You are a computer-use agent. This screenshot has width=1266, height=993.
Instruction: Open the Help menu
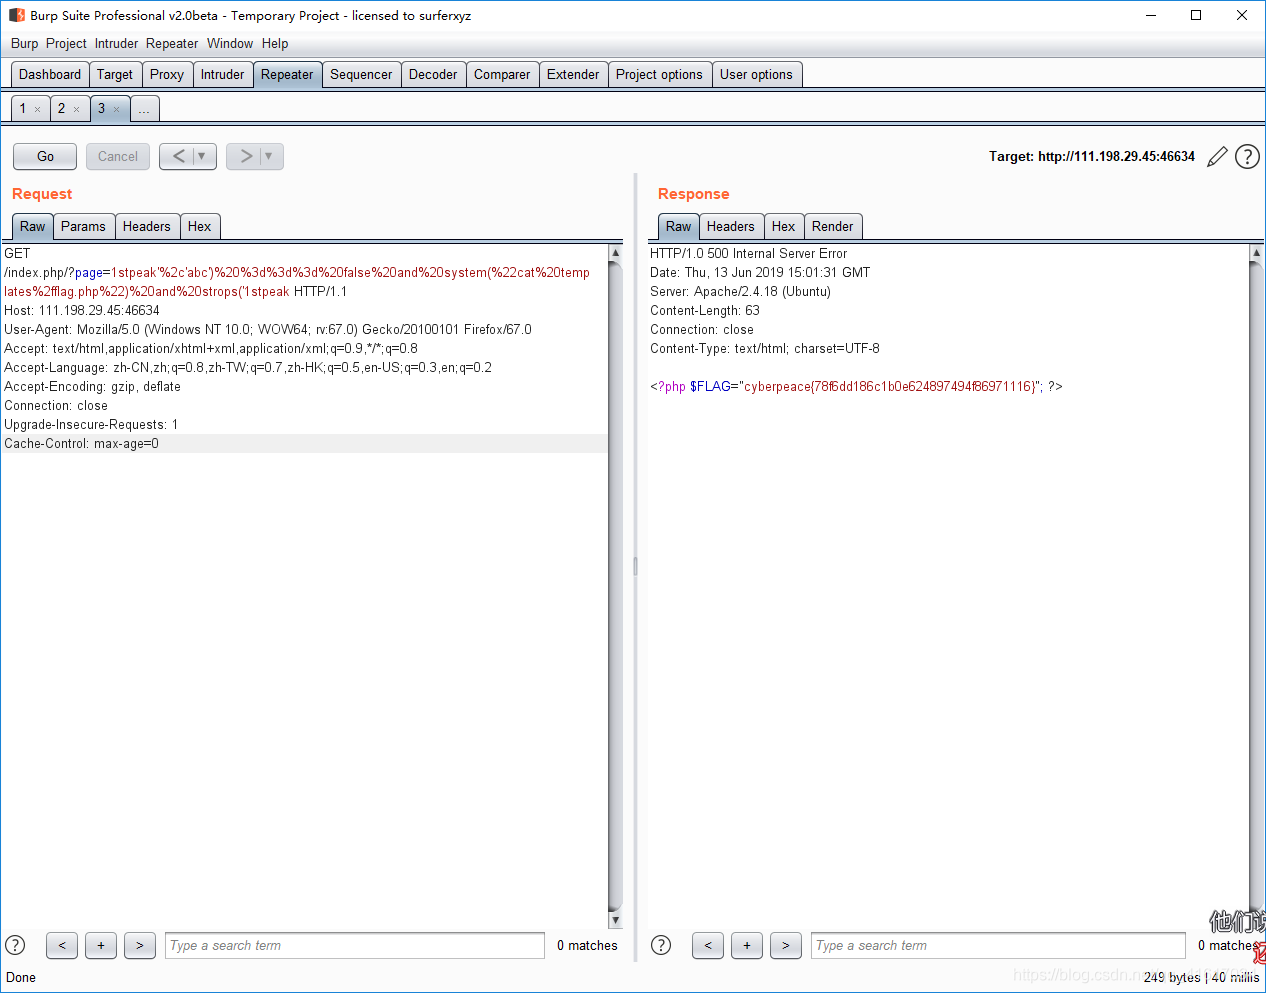(x=275, y=43)
